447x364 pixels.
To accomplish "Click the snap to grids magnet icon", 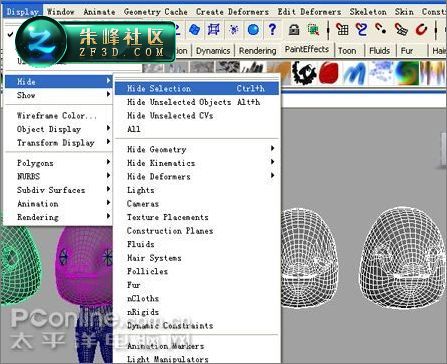I will click(x=342, y=29).
